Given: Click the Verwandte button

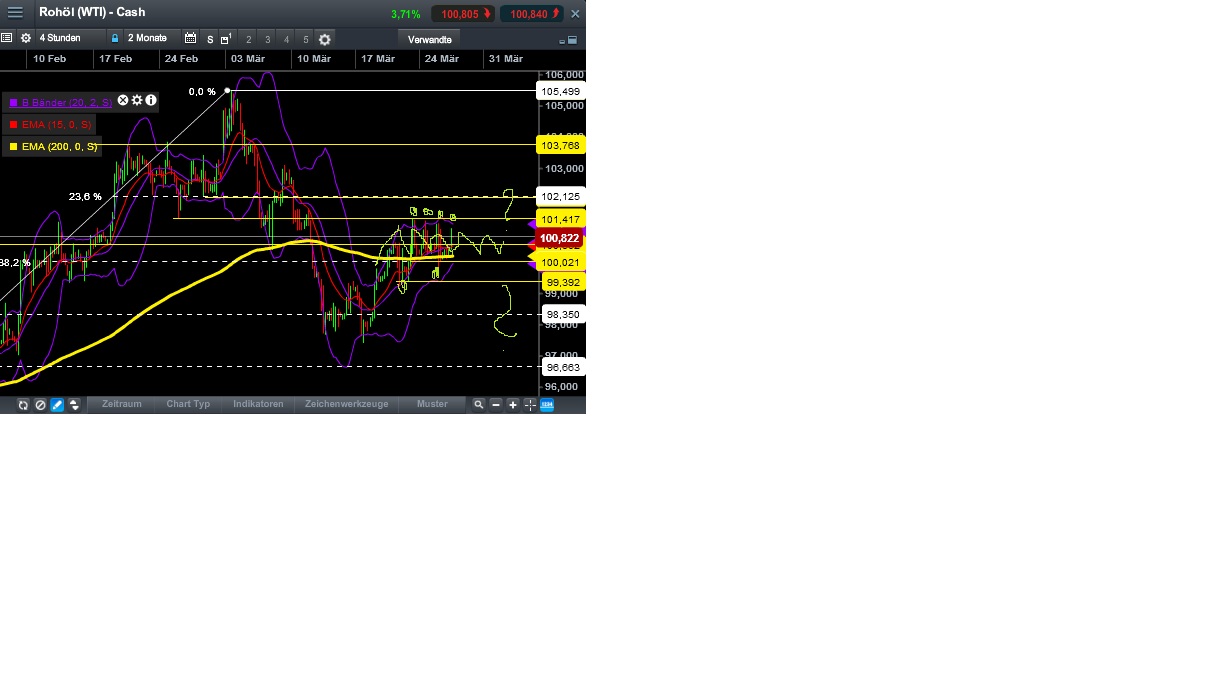Looking at the screenshot, I should pyautogui.click(x=430, y=39).
